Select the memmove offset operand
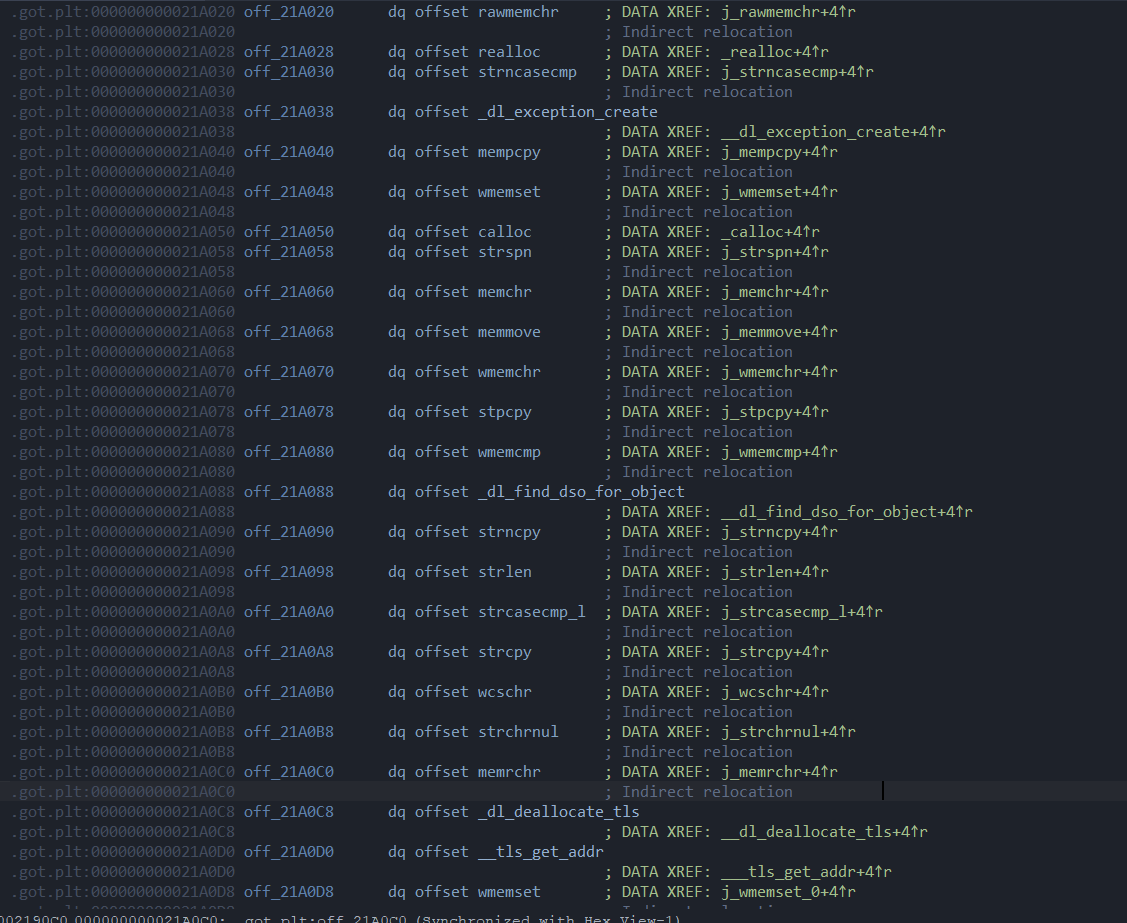The height and width of the screenshot is (923, 1127). tap(509, 331)
